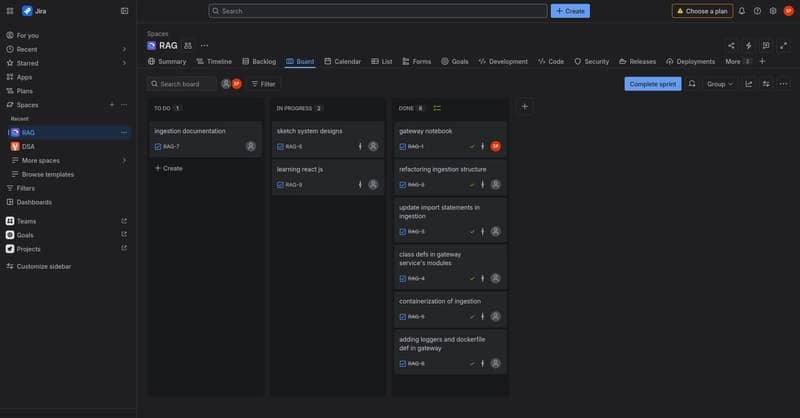Open the dots menu on RAG sidebar item

click(x=124, y=132)
